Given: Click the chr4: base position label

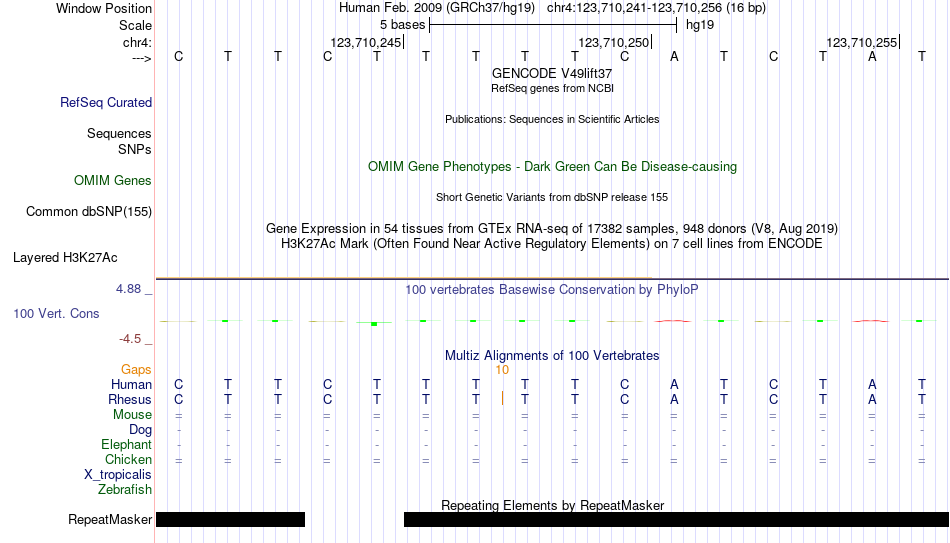Looking at the screenshot, I should point(137,42).
